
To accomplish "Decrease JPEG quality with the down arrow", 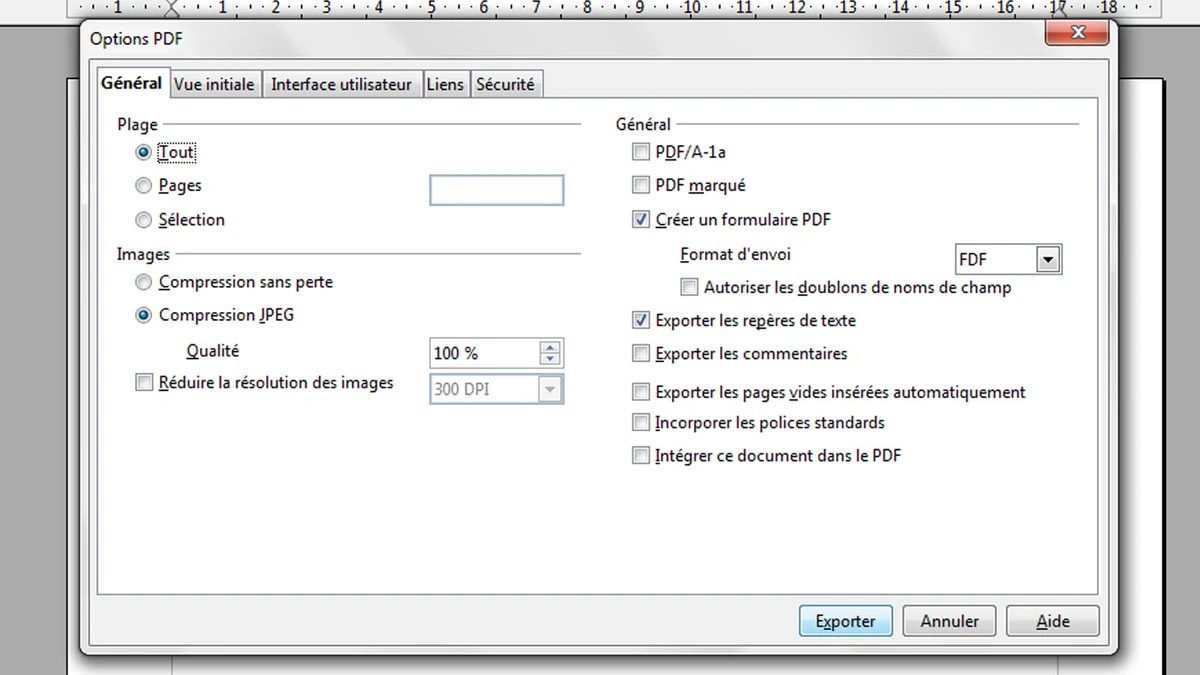I will [x=549, y=359].
